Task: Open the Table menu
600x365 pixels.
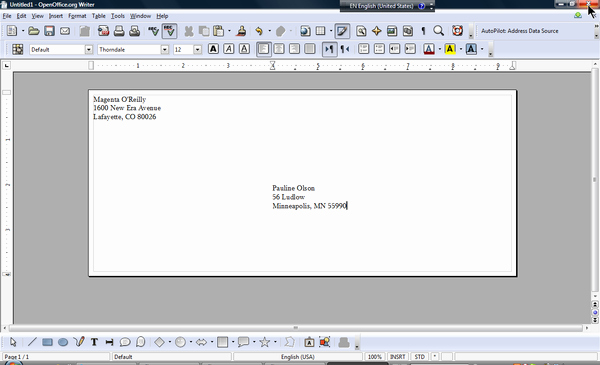Action: pyautogui.click(x=98, y=16)
